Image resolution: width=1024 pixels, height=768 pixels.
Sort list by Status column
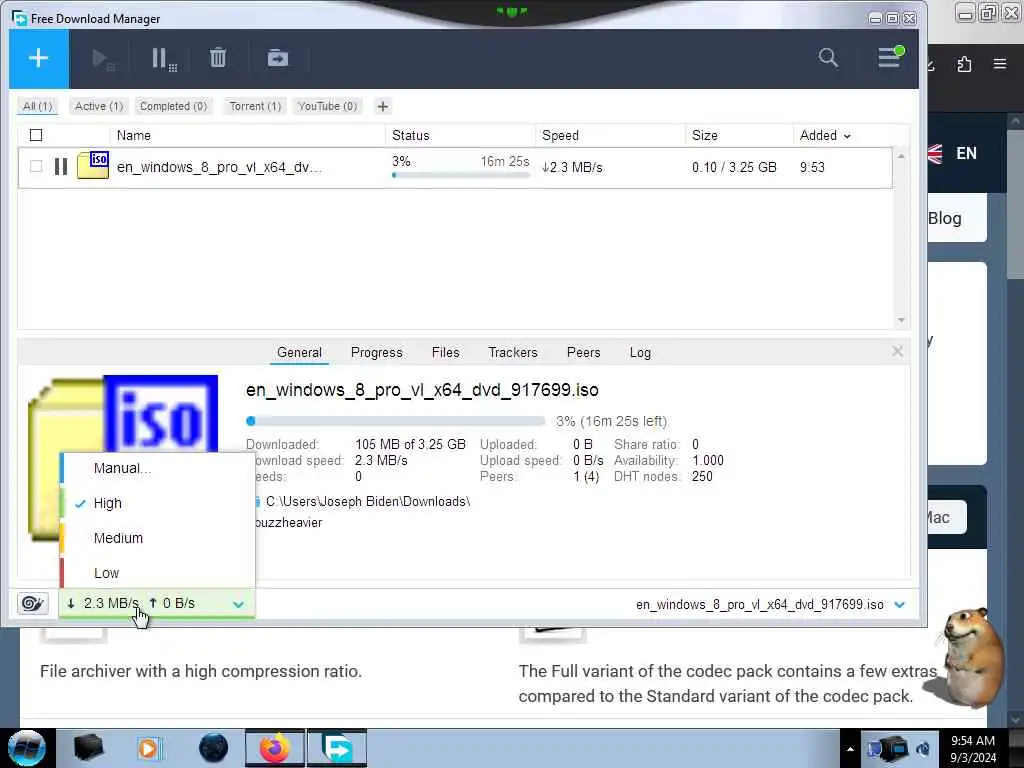(411, 135)
